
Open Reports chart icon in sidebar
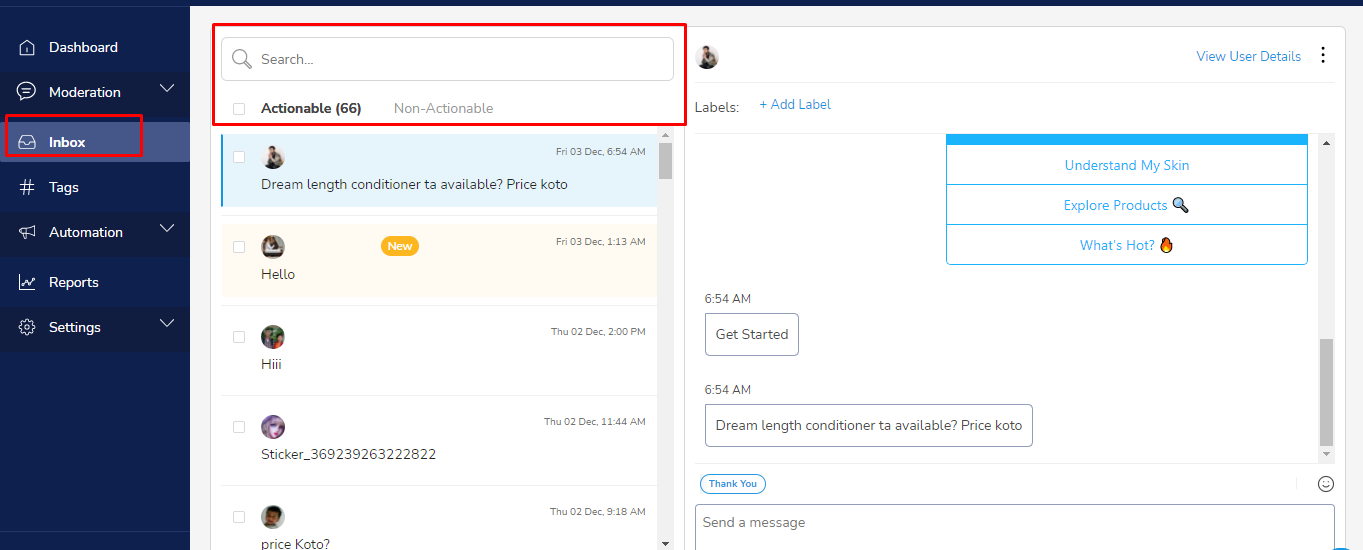pos(27,282)
